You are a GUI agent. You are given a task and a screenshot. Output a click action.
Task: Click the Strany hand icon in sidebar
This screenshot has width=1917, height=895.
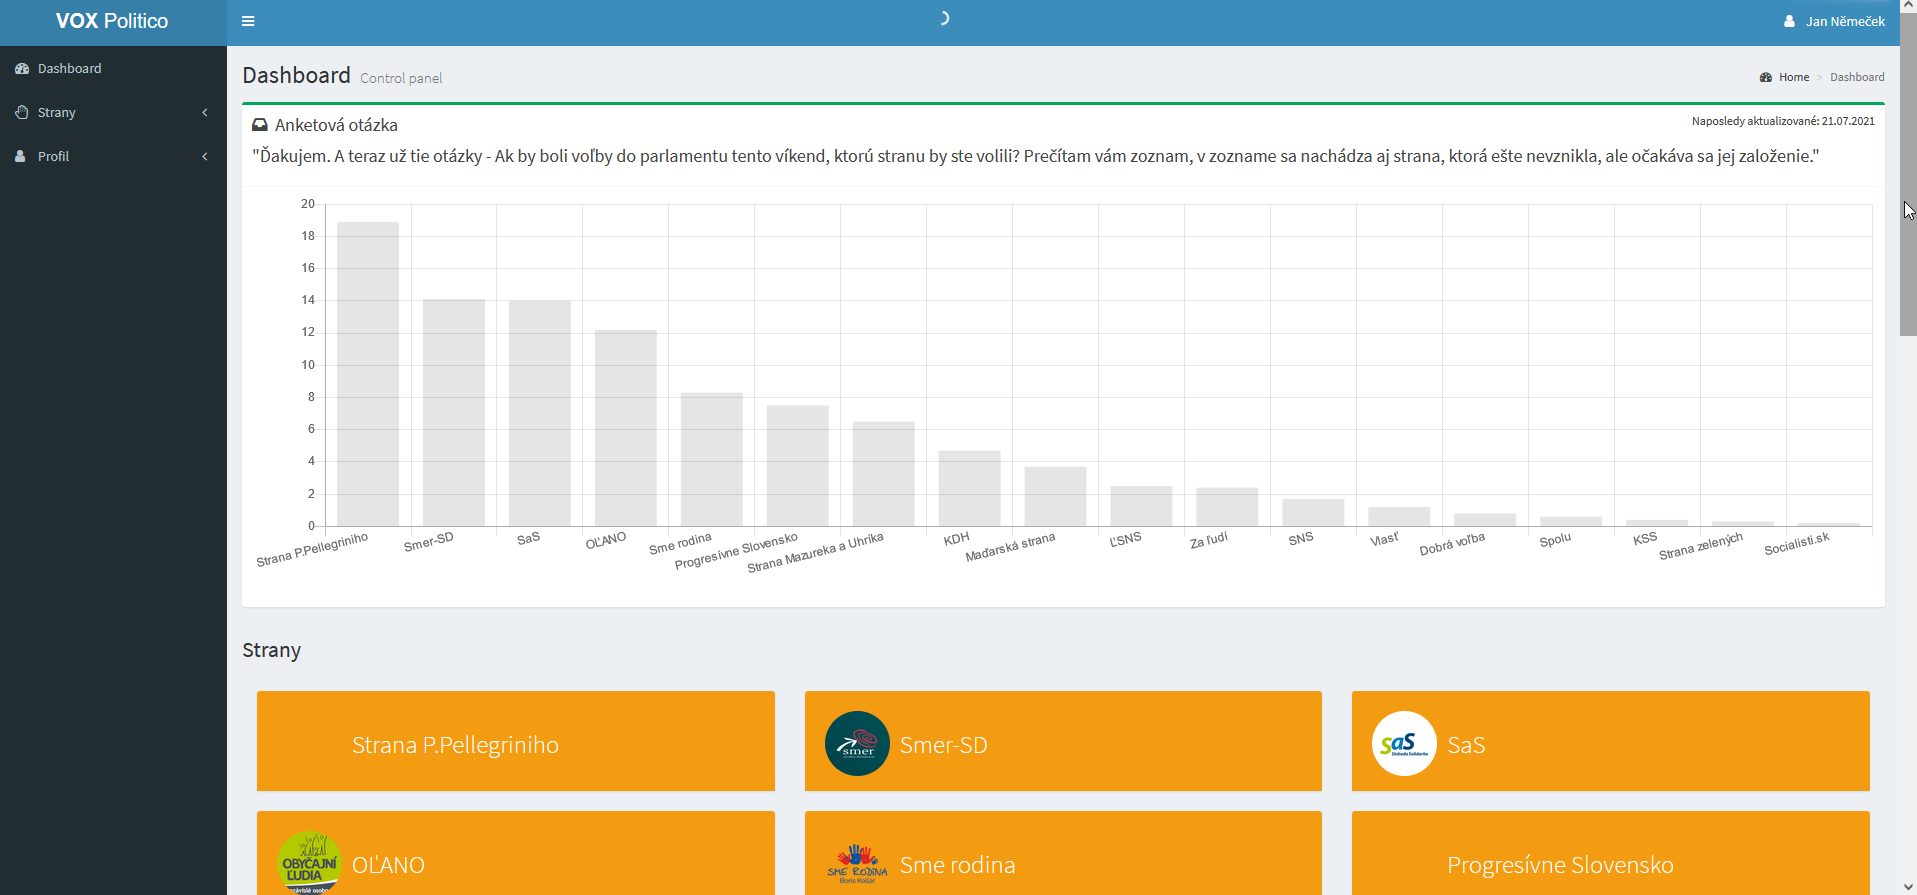(x=21, y=113)
